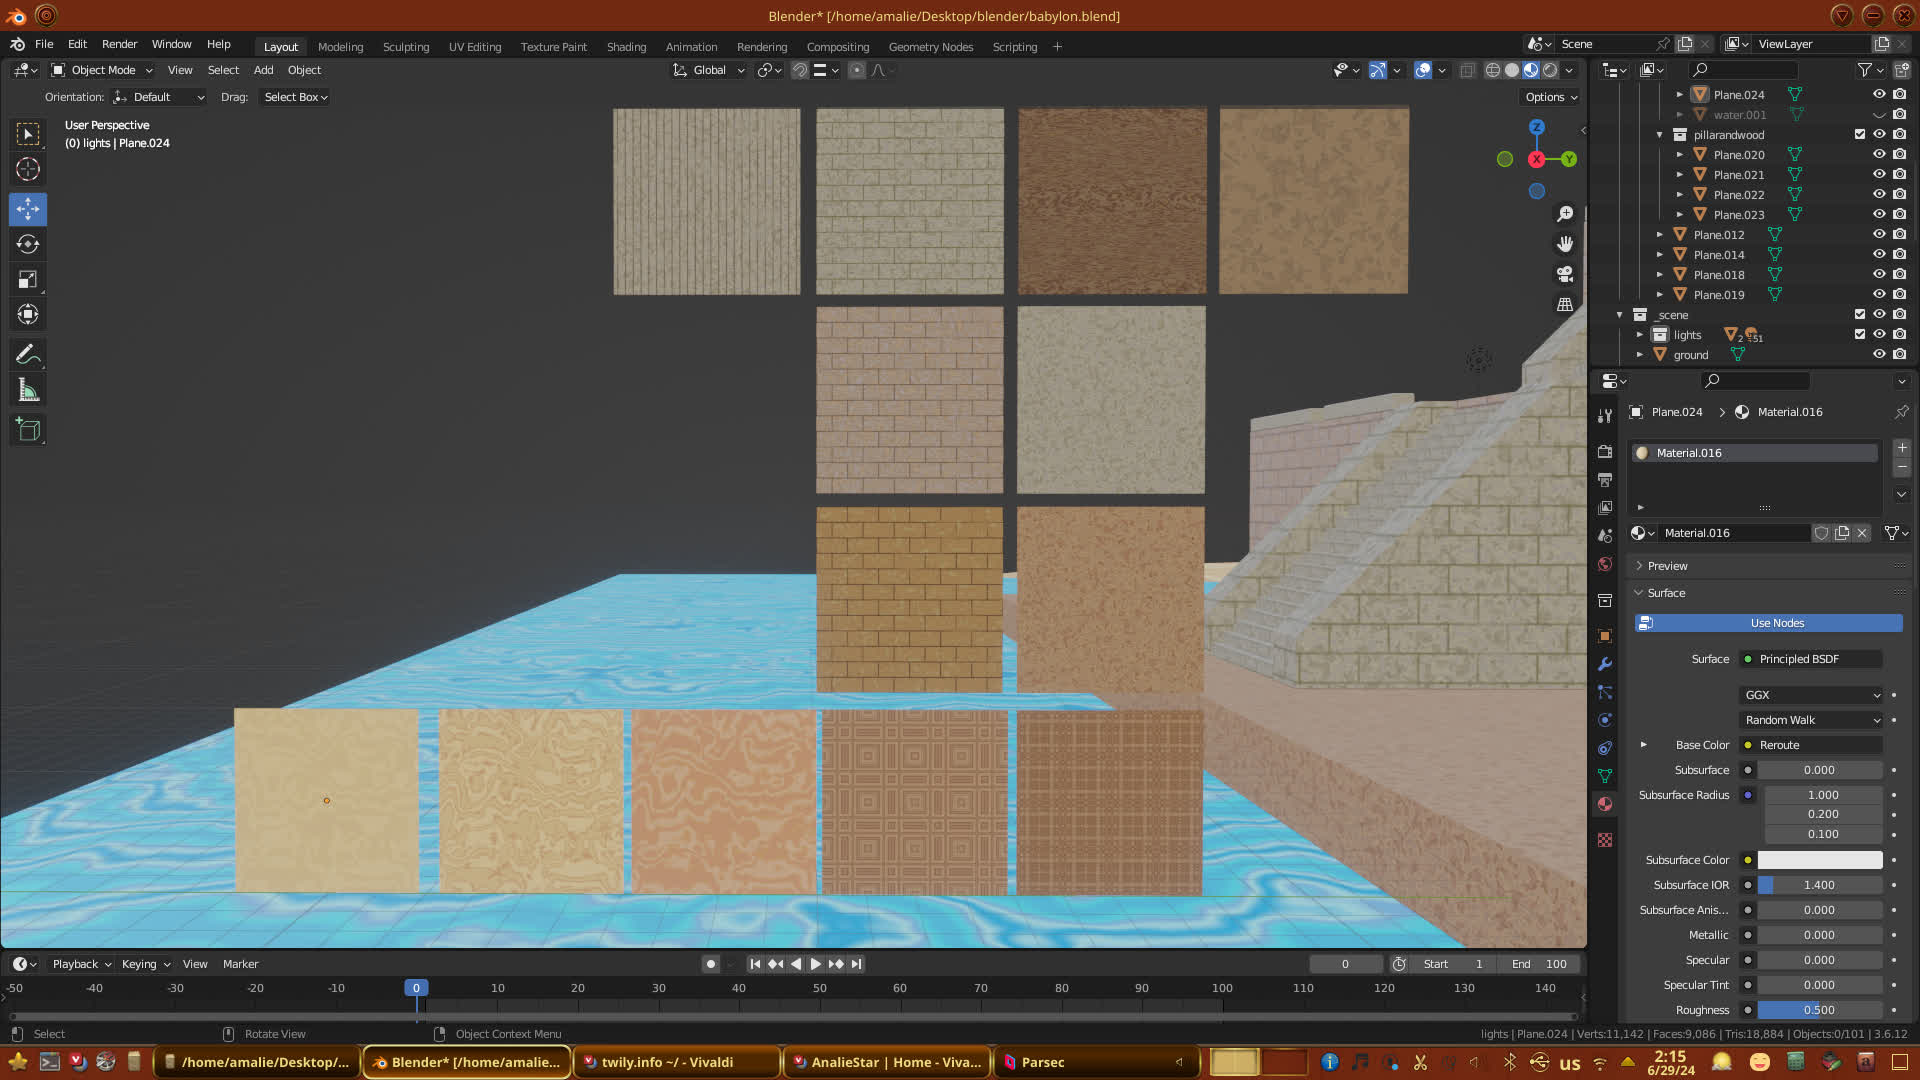This screenshot has height=1080, width=1920.
Task: Expand the Preview panel
Action: [1667, 566]
